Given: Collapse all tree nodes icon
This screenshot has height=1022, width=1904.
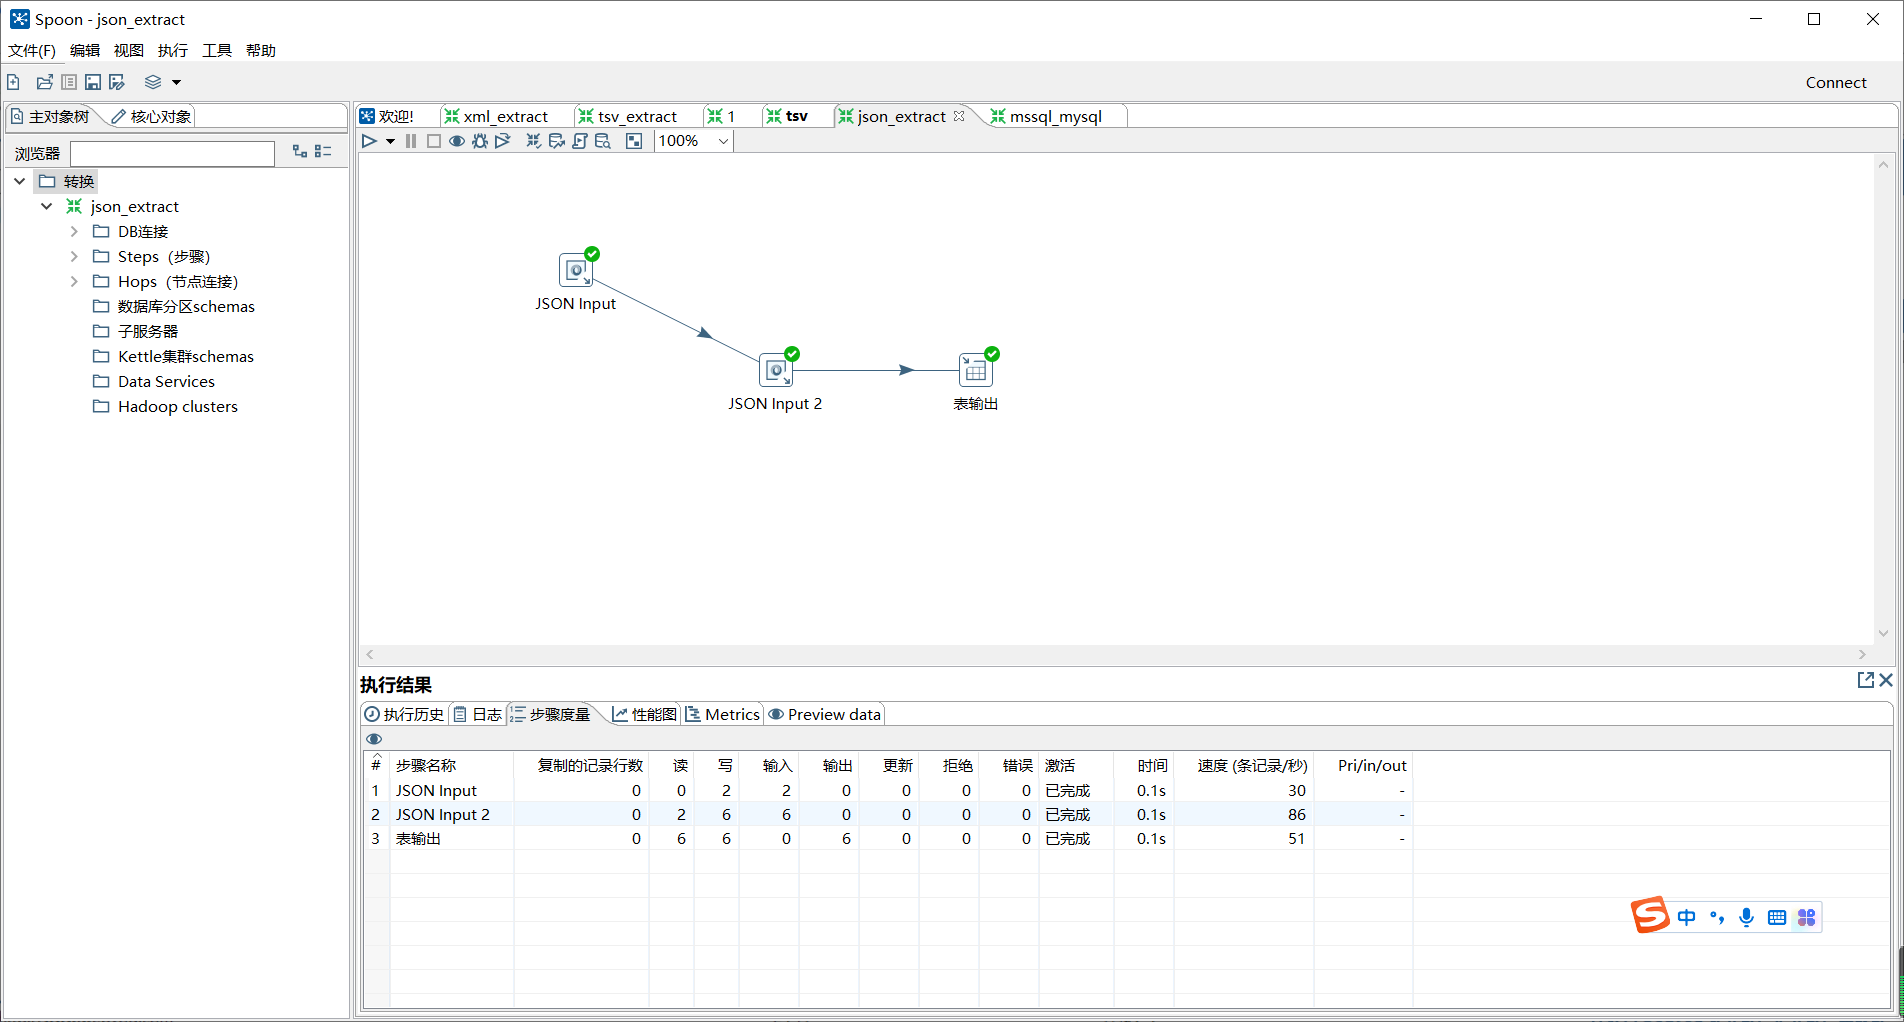Looking at the screenshot, I should tap(323, 151).
